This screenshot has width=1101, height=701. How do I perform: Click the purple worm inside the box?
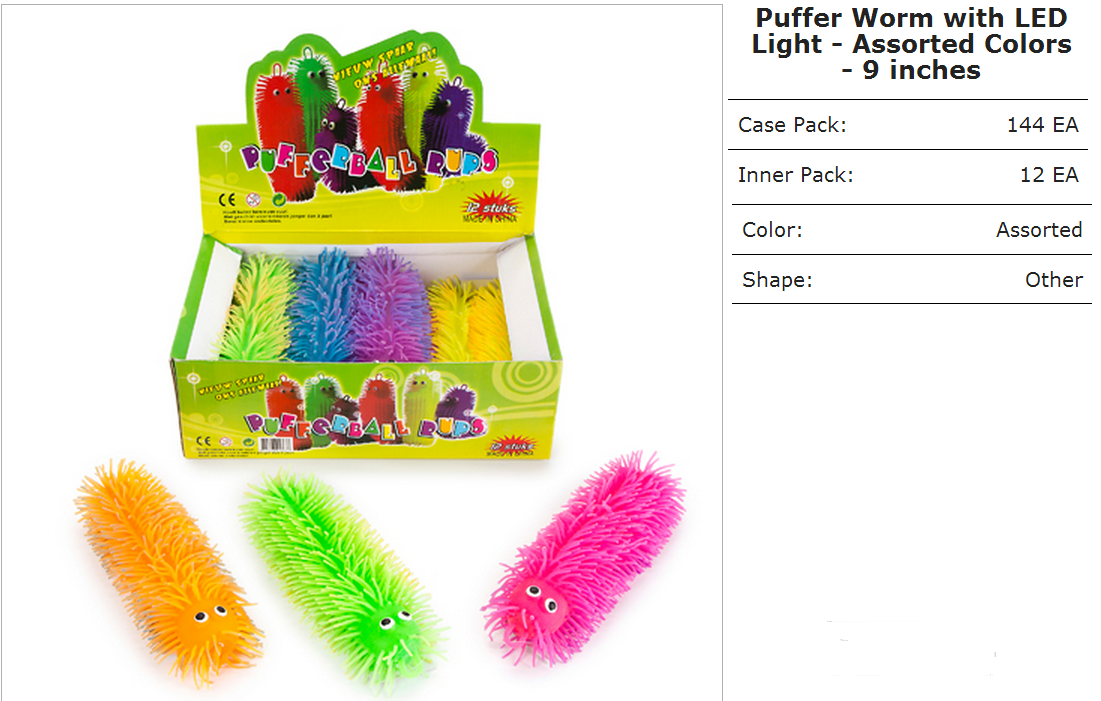coord(390,305)
